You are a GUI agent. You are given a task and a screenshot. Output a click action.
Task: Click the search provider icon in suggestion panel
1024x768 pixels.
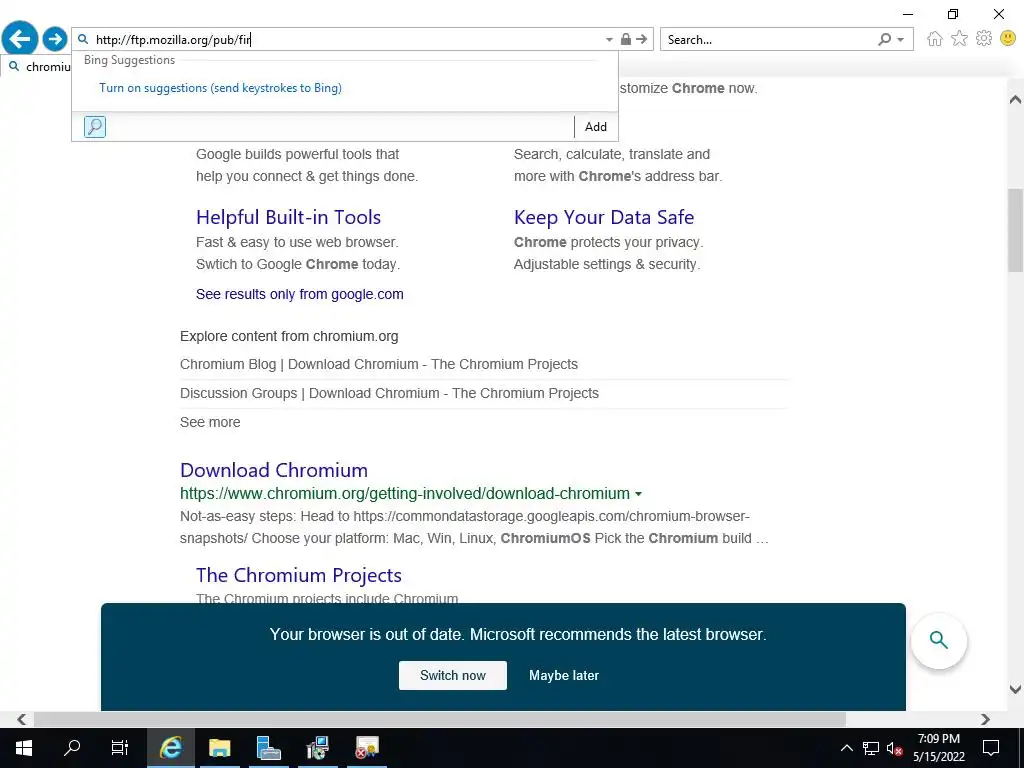click(x=95, y=127)
